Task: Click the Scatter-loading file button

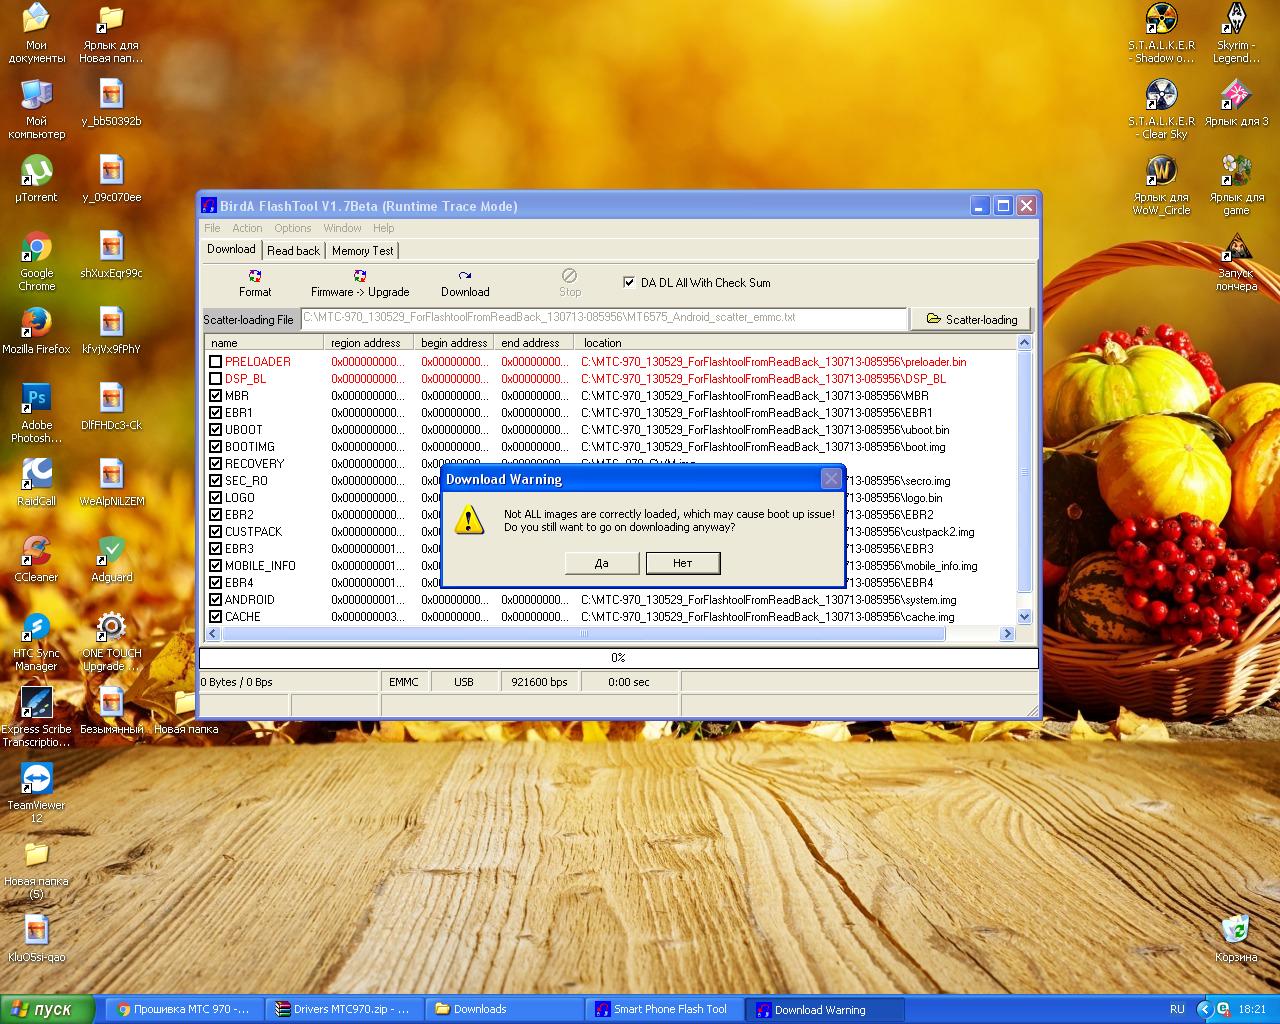Action: pyautogui.click(x=971, y=319)
